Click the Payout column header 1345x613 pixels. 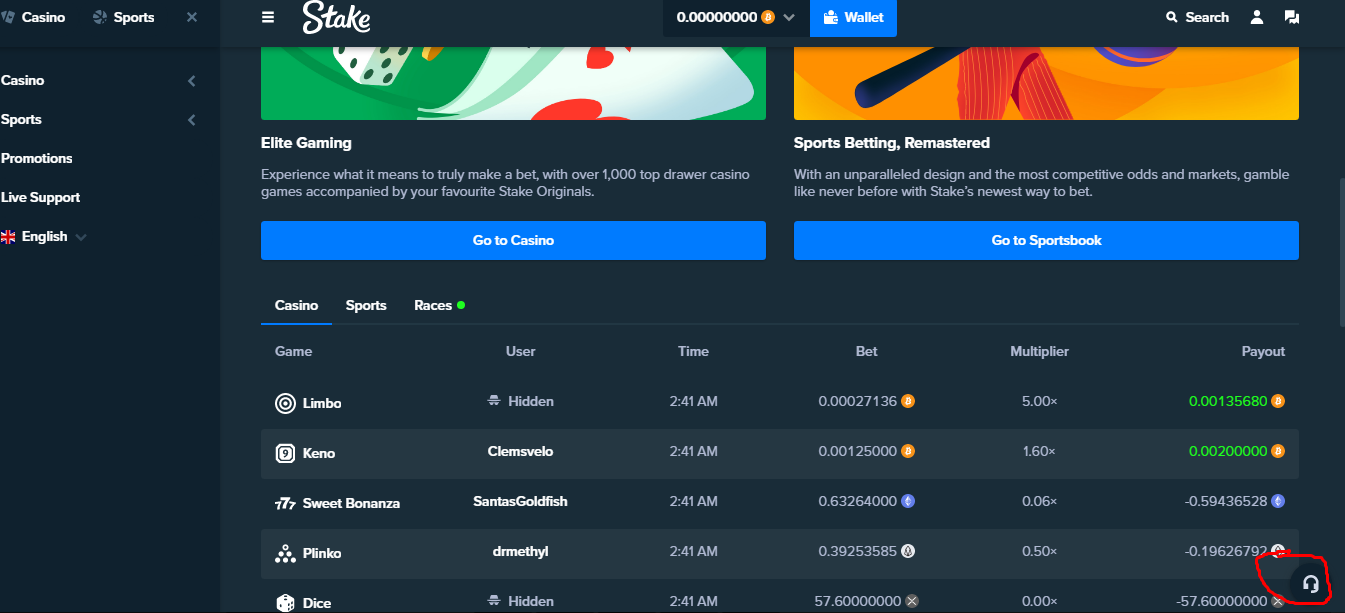coord(1263,351)
